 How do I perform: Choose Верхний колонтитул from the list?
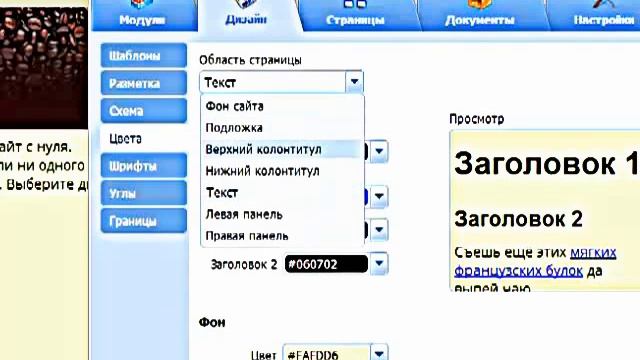pos(282,149)
